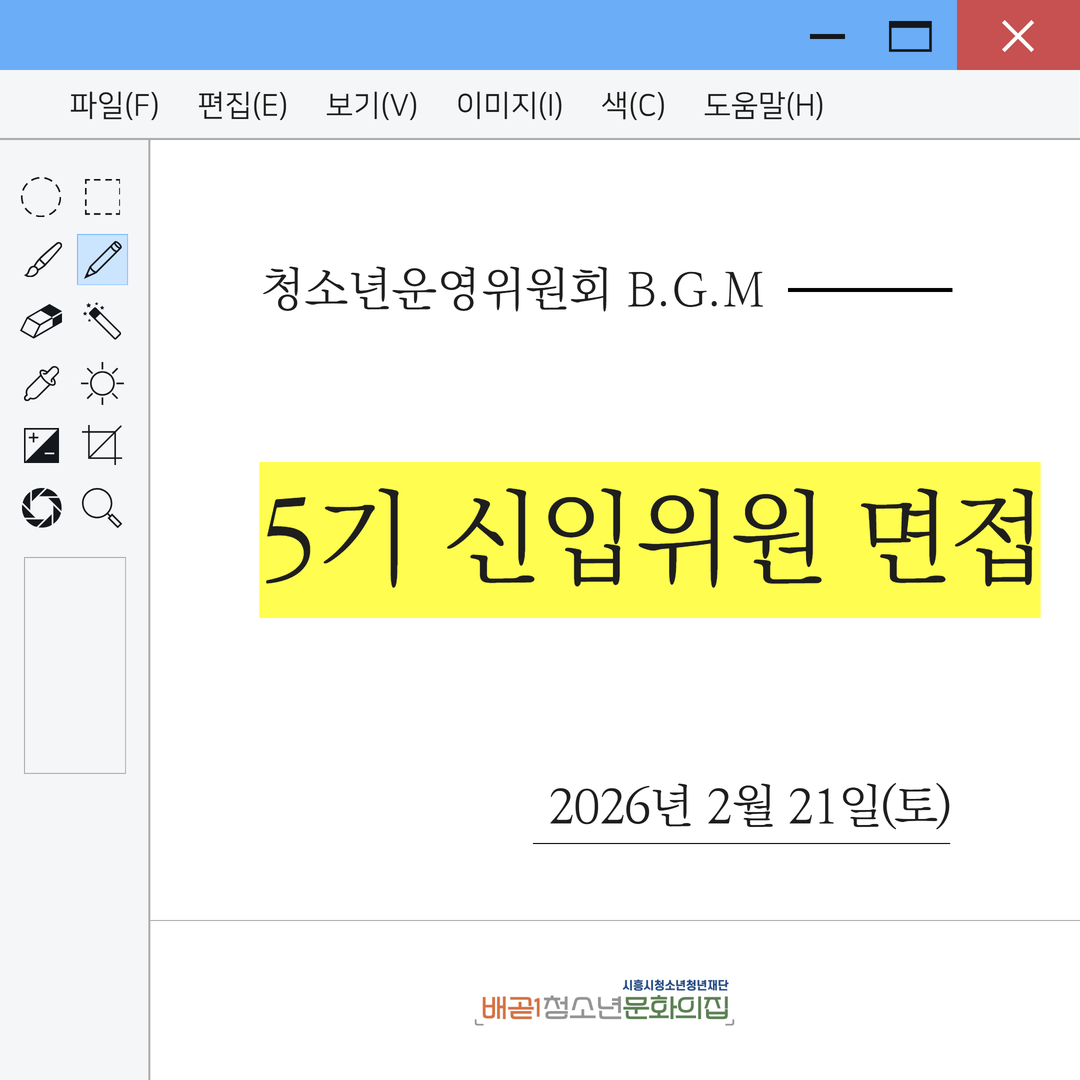The width and height of the screenshot is (1080, 1080).
Task: Select the eyedropper color picker tool
Action: click(42, 384)
